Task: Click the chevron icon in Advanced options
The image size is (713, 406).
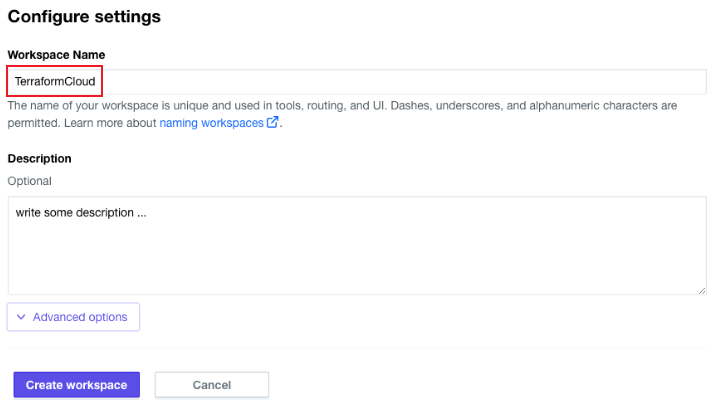Action: [20, 317]
